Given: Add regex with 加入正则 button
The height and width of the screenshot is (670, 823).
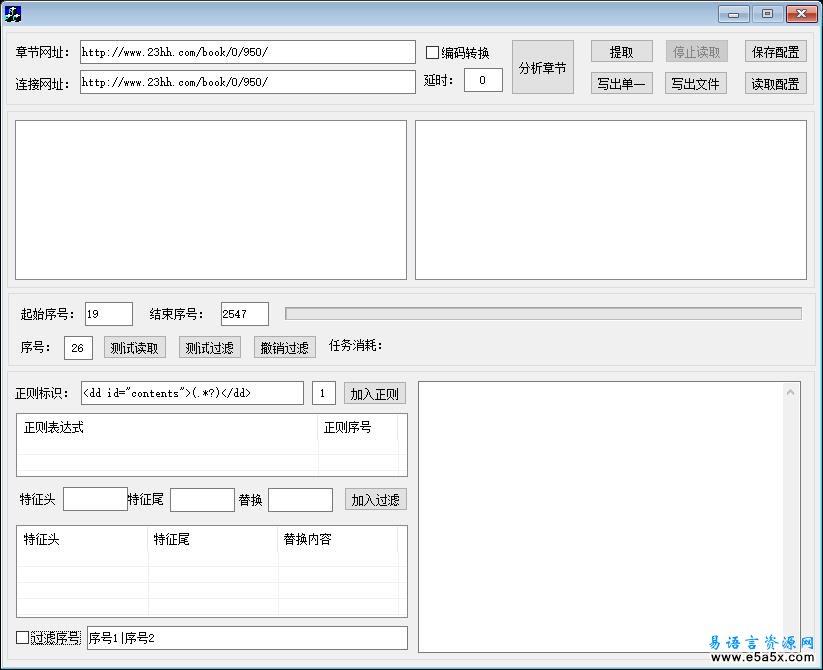Looking at the screenshot, I should click(x=374, y=393).
